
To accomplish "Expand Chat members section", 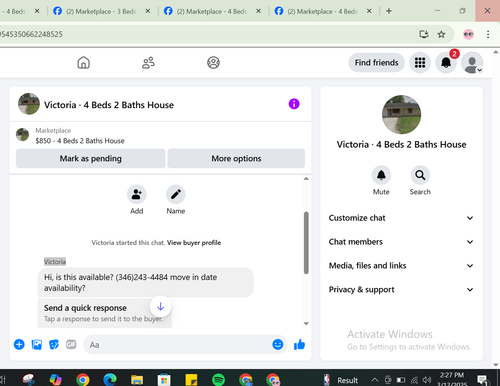I will 401,242.
